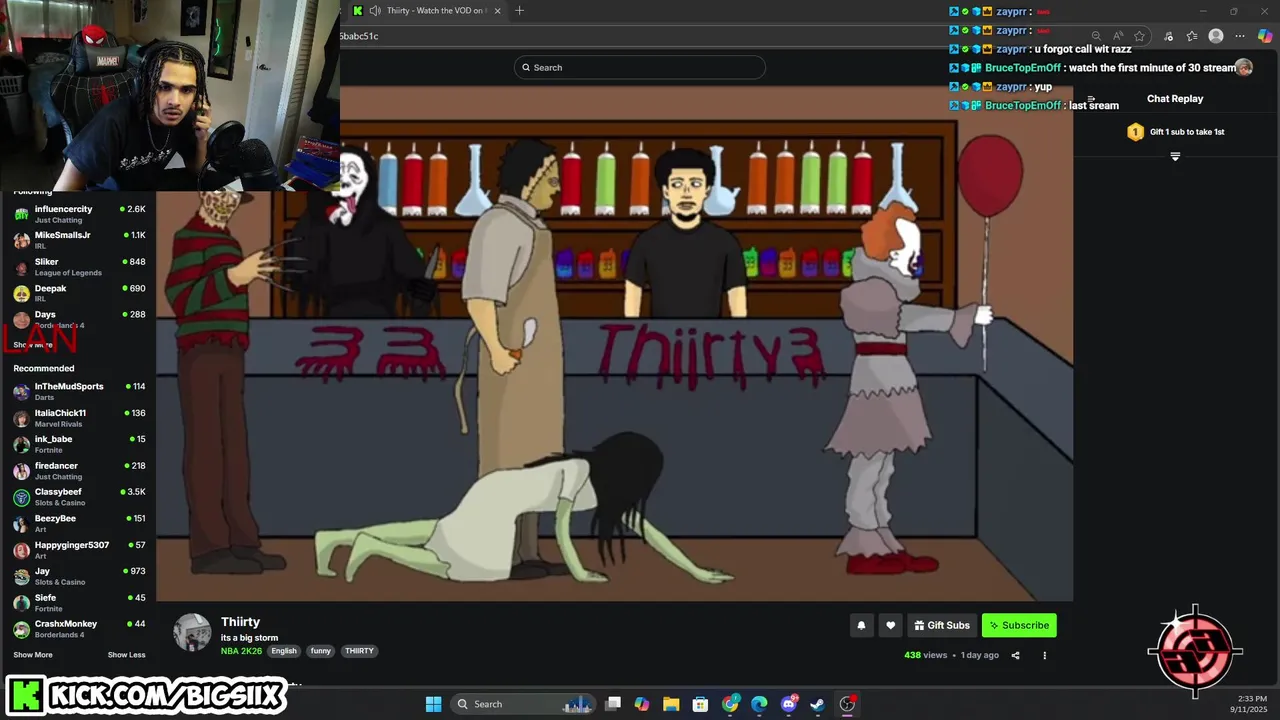Click the Kick favicon on the tab
Screen dimensions: 1280x720
pyautogui.click(x=357, y=11)
